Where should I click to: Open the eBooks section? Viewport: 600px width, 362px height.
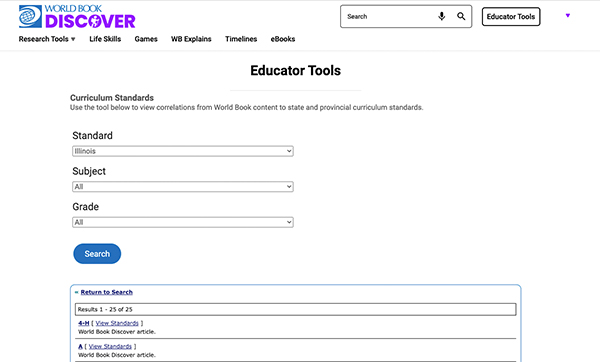click(283, 39)
